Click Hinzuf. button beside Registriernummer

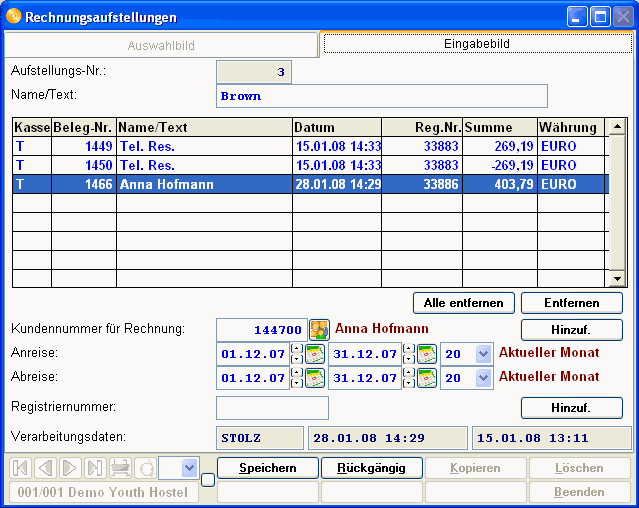point(572,408)
